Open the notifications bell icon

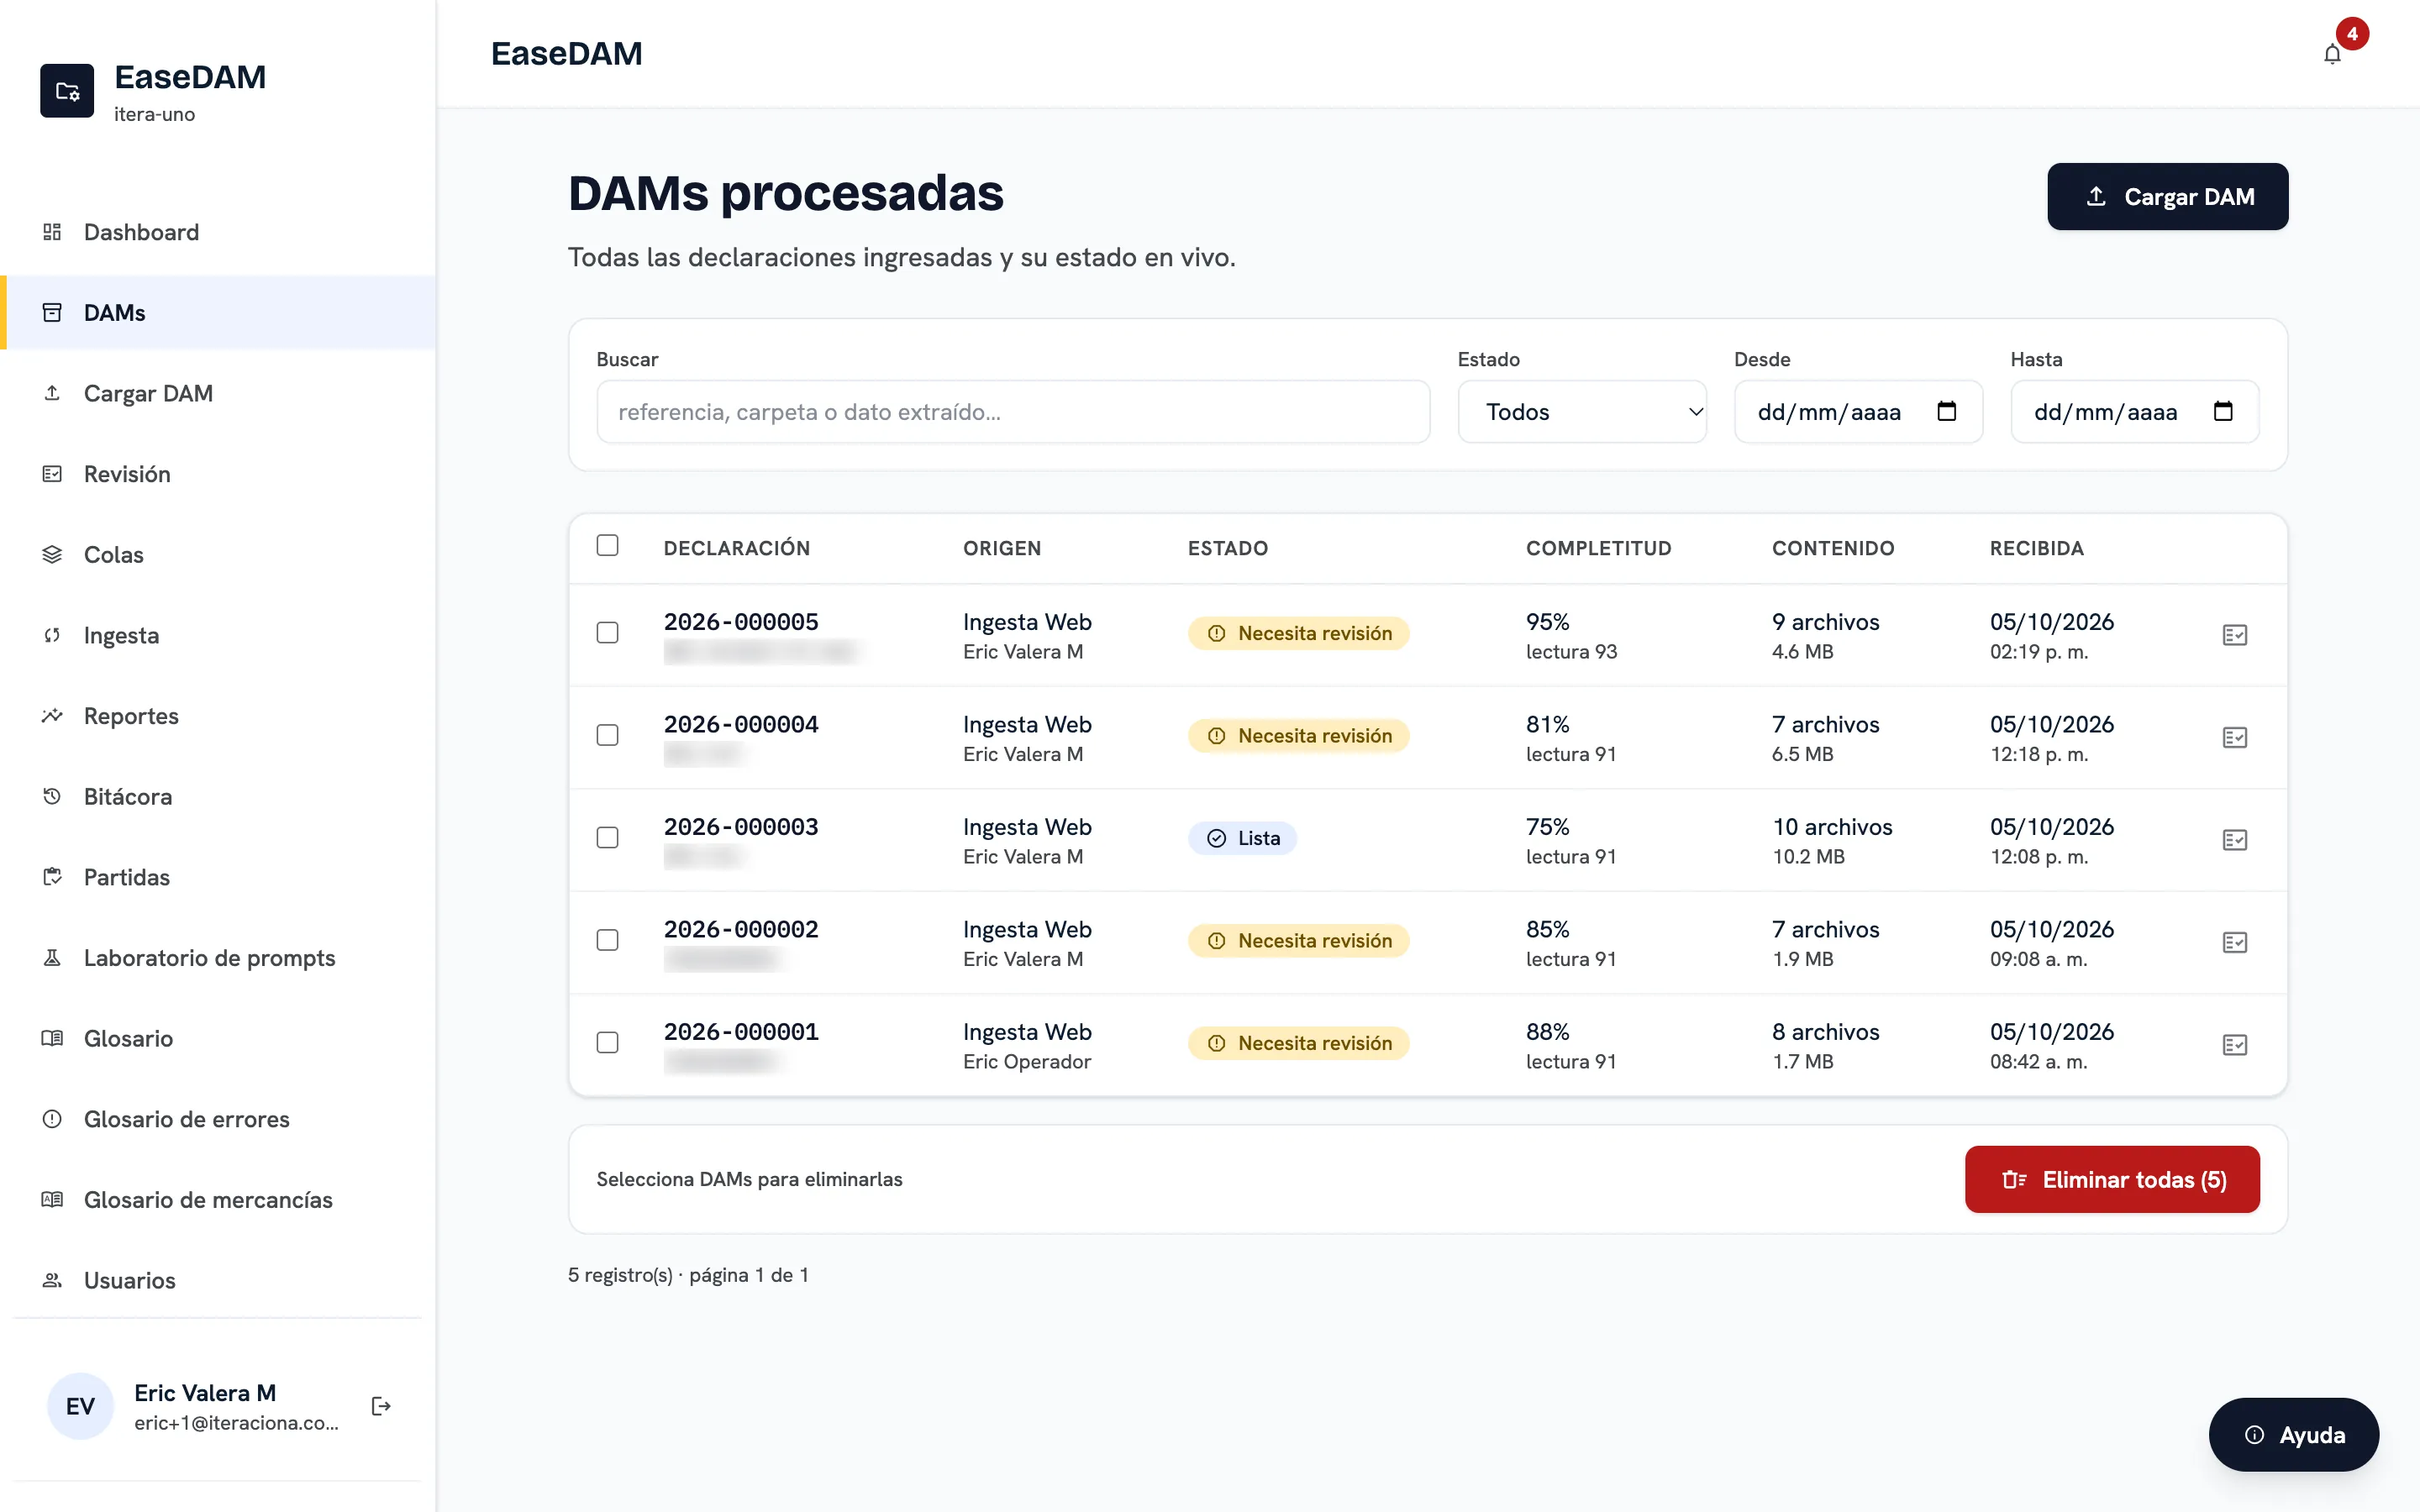click(2332, 54)
